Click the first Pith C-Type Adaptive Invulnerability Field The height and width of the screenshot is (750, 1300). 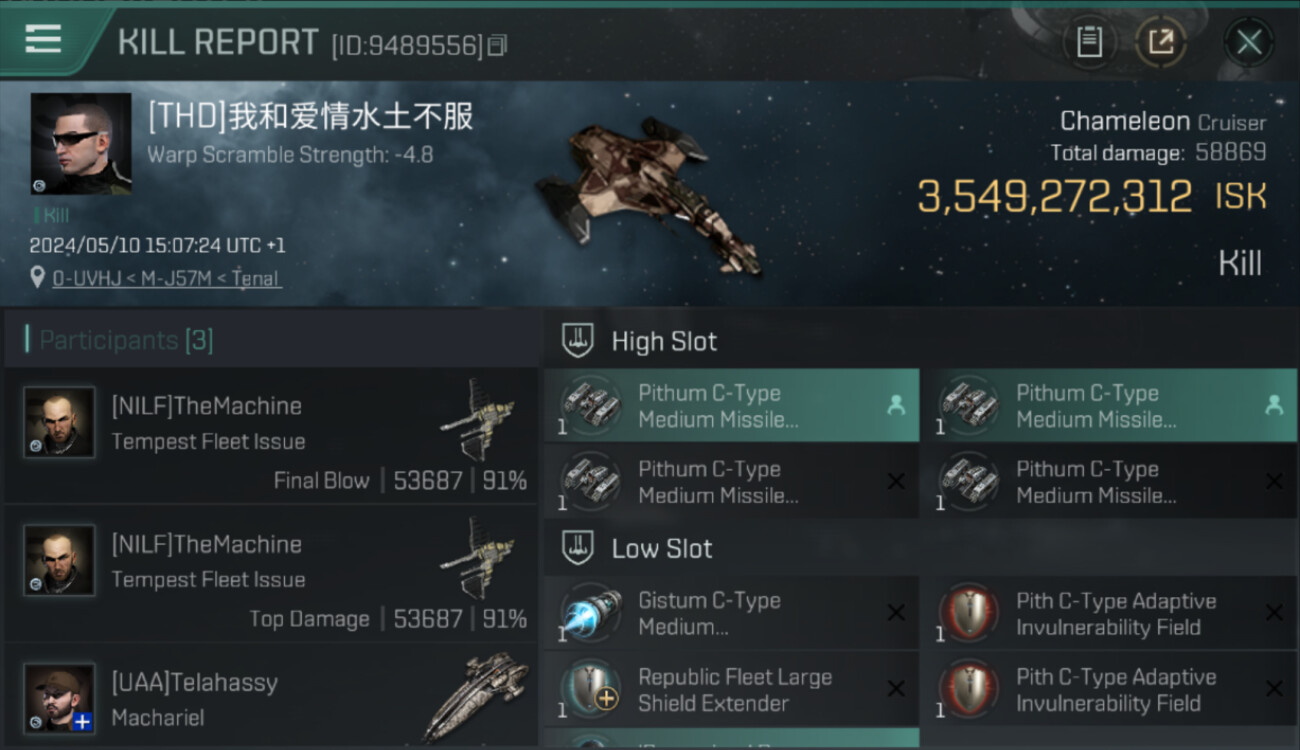point(1108,613)
